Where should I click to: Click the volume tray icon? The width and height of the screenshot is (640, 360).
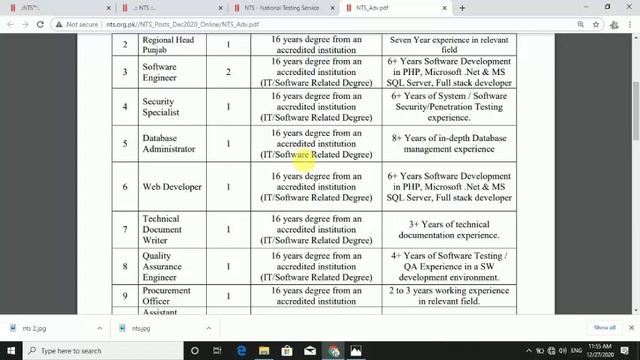point(563,351)
